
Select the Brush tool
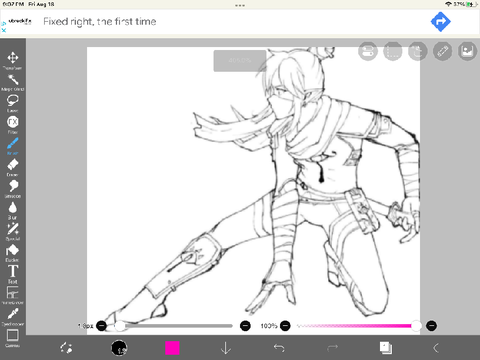[x=13, y=146]
